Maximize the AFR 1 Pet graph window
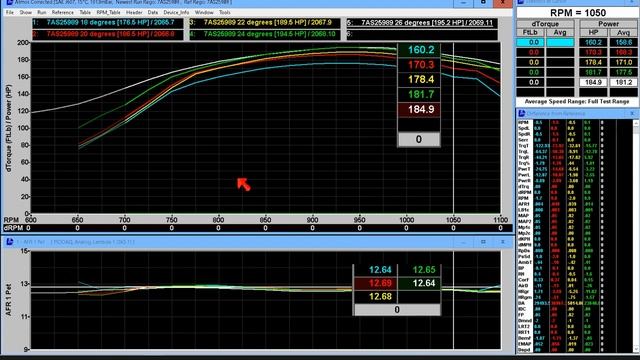Screen dimensions: 640x360 (483, 242)
